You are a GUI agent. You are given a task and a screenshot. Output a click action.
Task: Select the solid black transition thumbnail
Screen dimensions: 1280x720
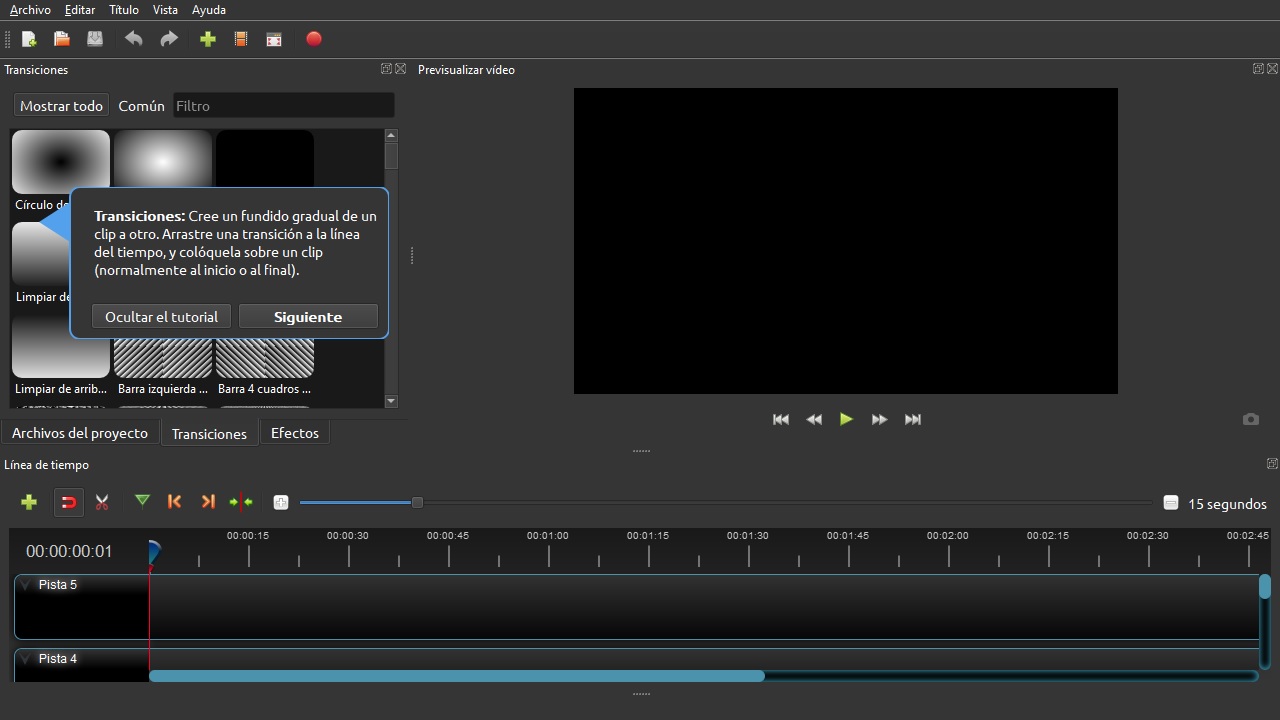click(x=265, y=159)
